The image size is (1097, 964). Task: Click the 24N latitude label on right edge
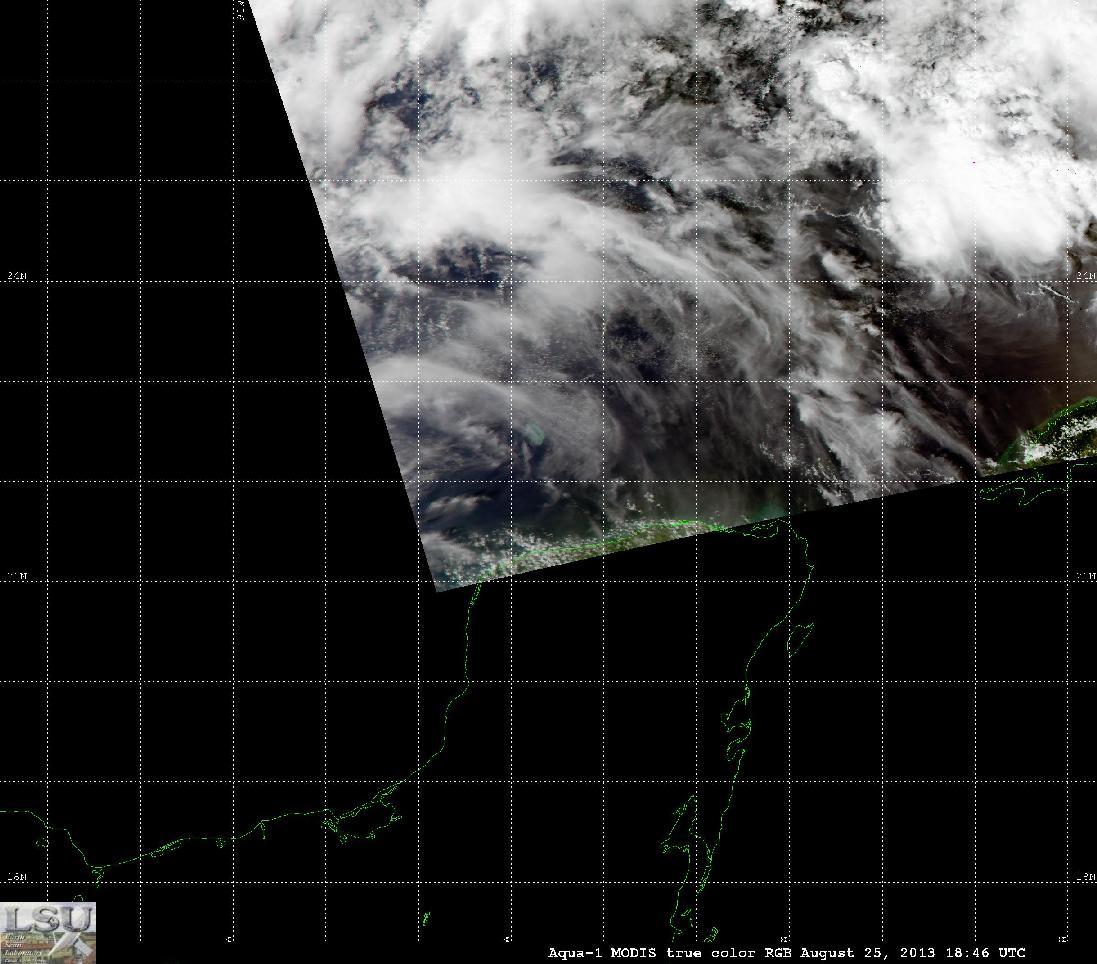point(1086,276)
